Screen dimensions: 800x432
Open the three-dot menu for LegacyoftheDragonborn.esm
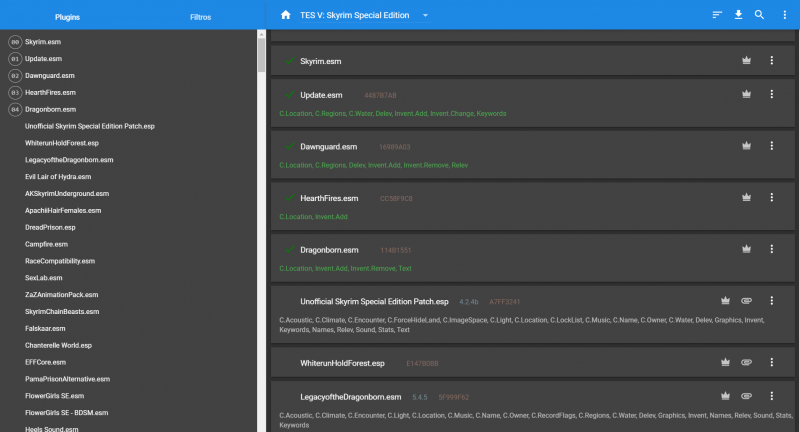[771, 396]
